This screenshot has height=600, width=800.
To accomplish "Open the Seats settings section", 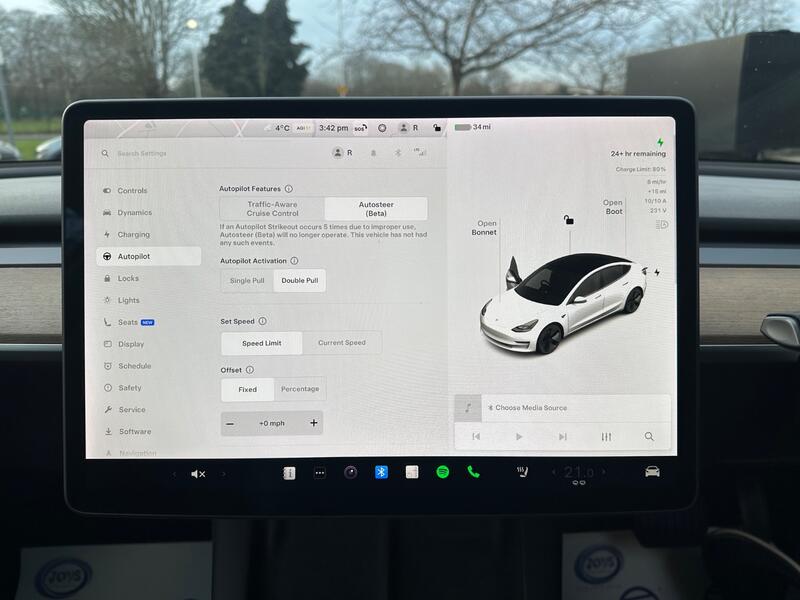I will (x=129, y=322).
